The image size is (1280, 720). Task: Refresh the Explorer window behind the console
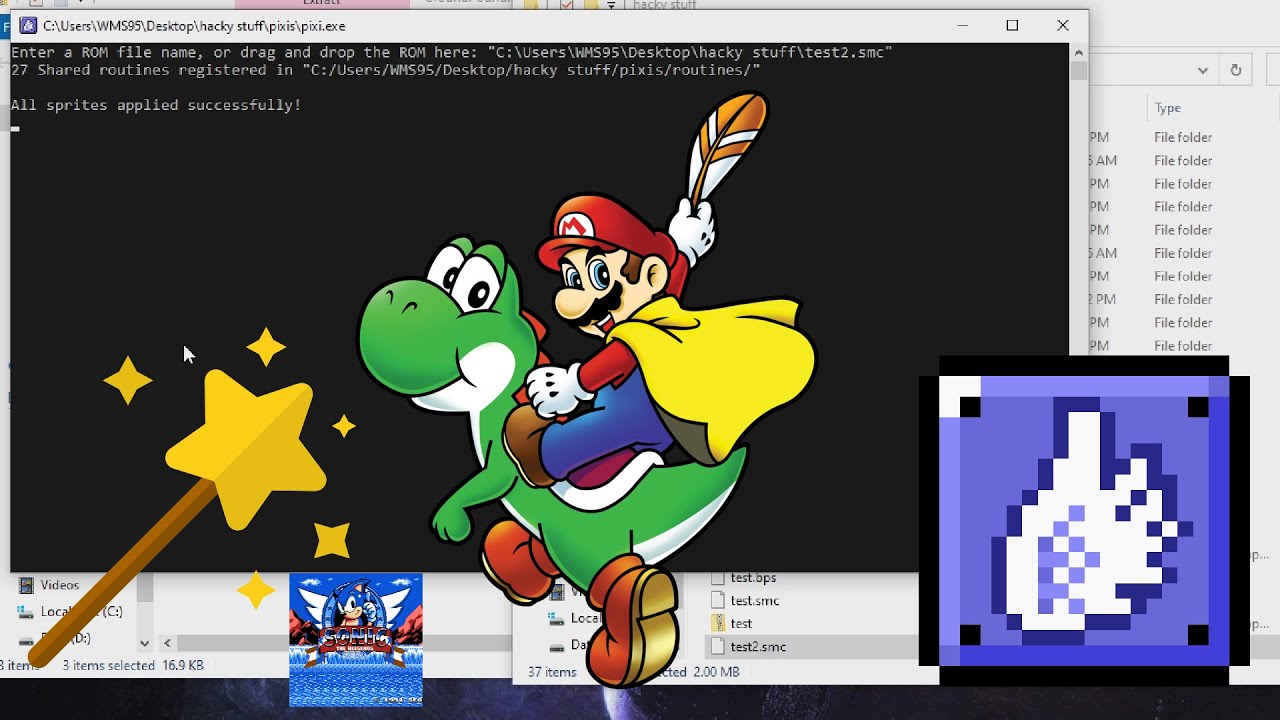(x=1236, y=70)
